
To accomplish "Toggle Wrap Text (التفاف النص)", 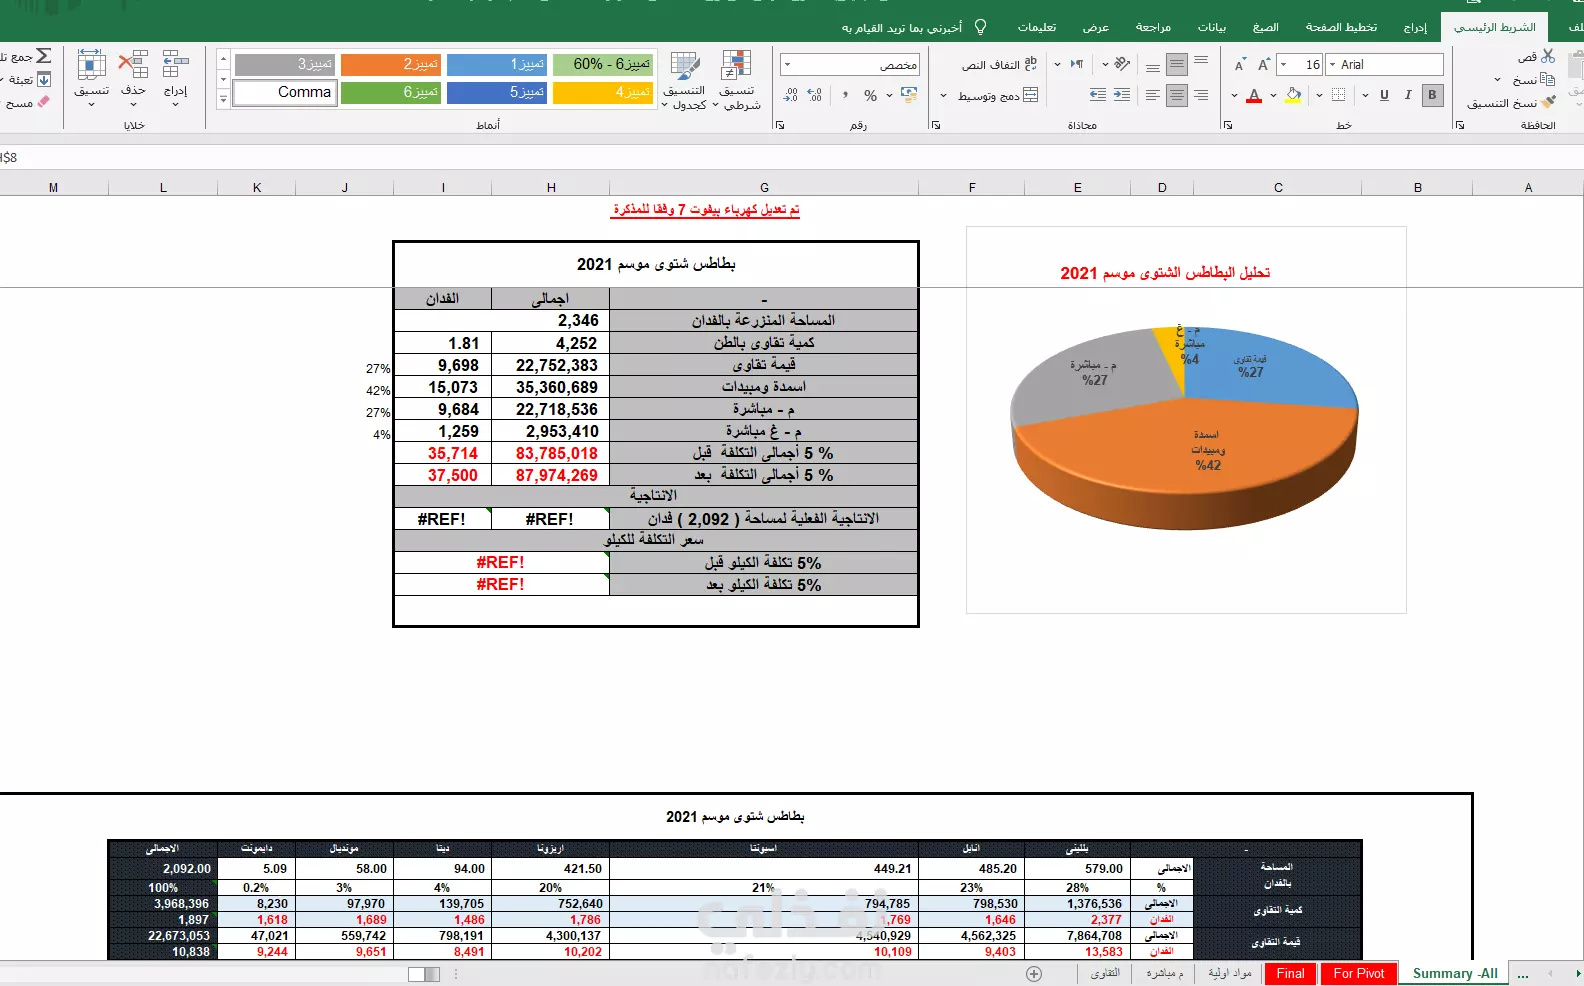I will coord(999,64).
